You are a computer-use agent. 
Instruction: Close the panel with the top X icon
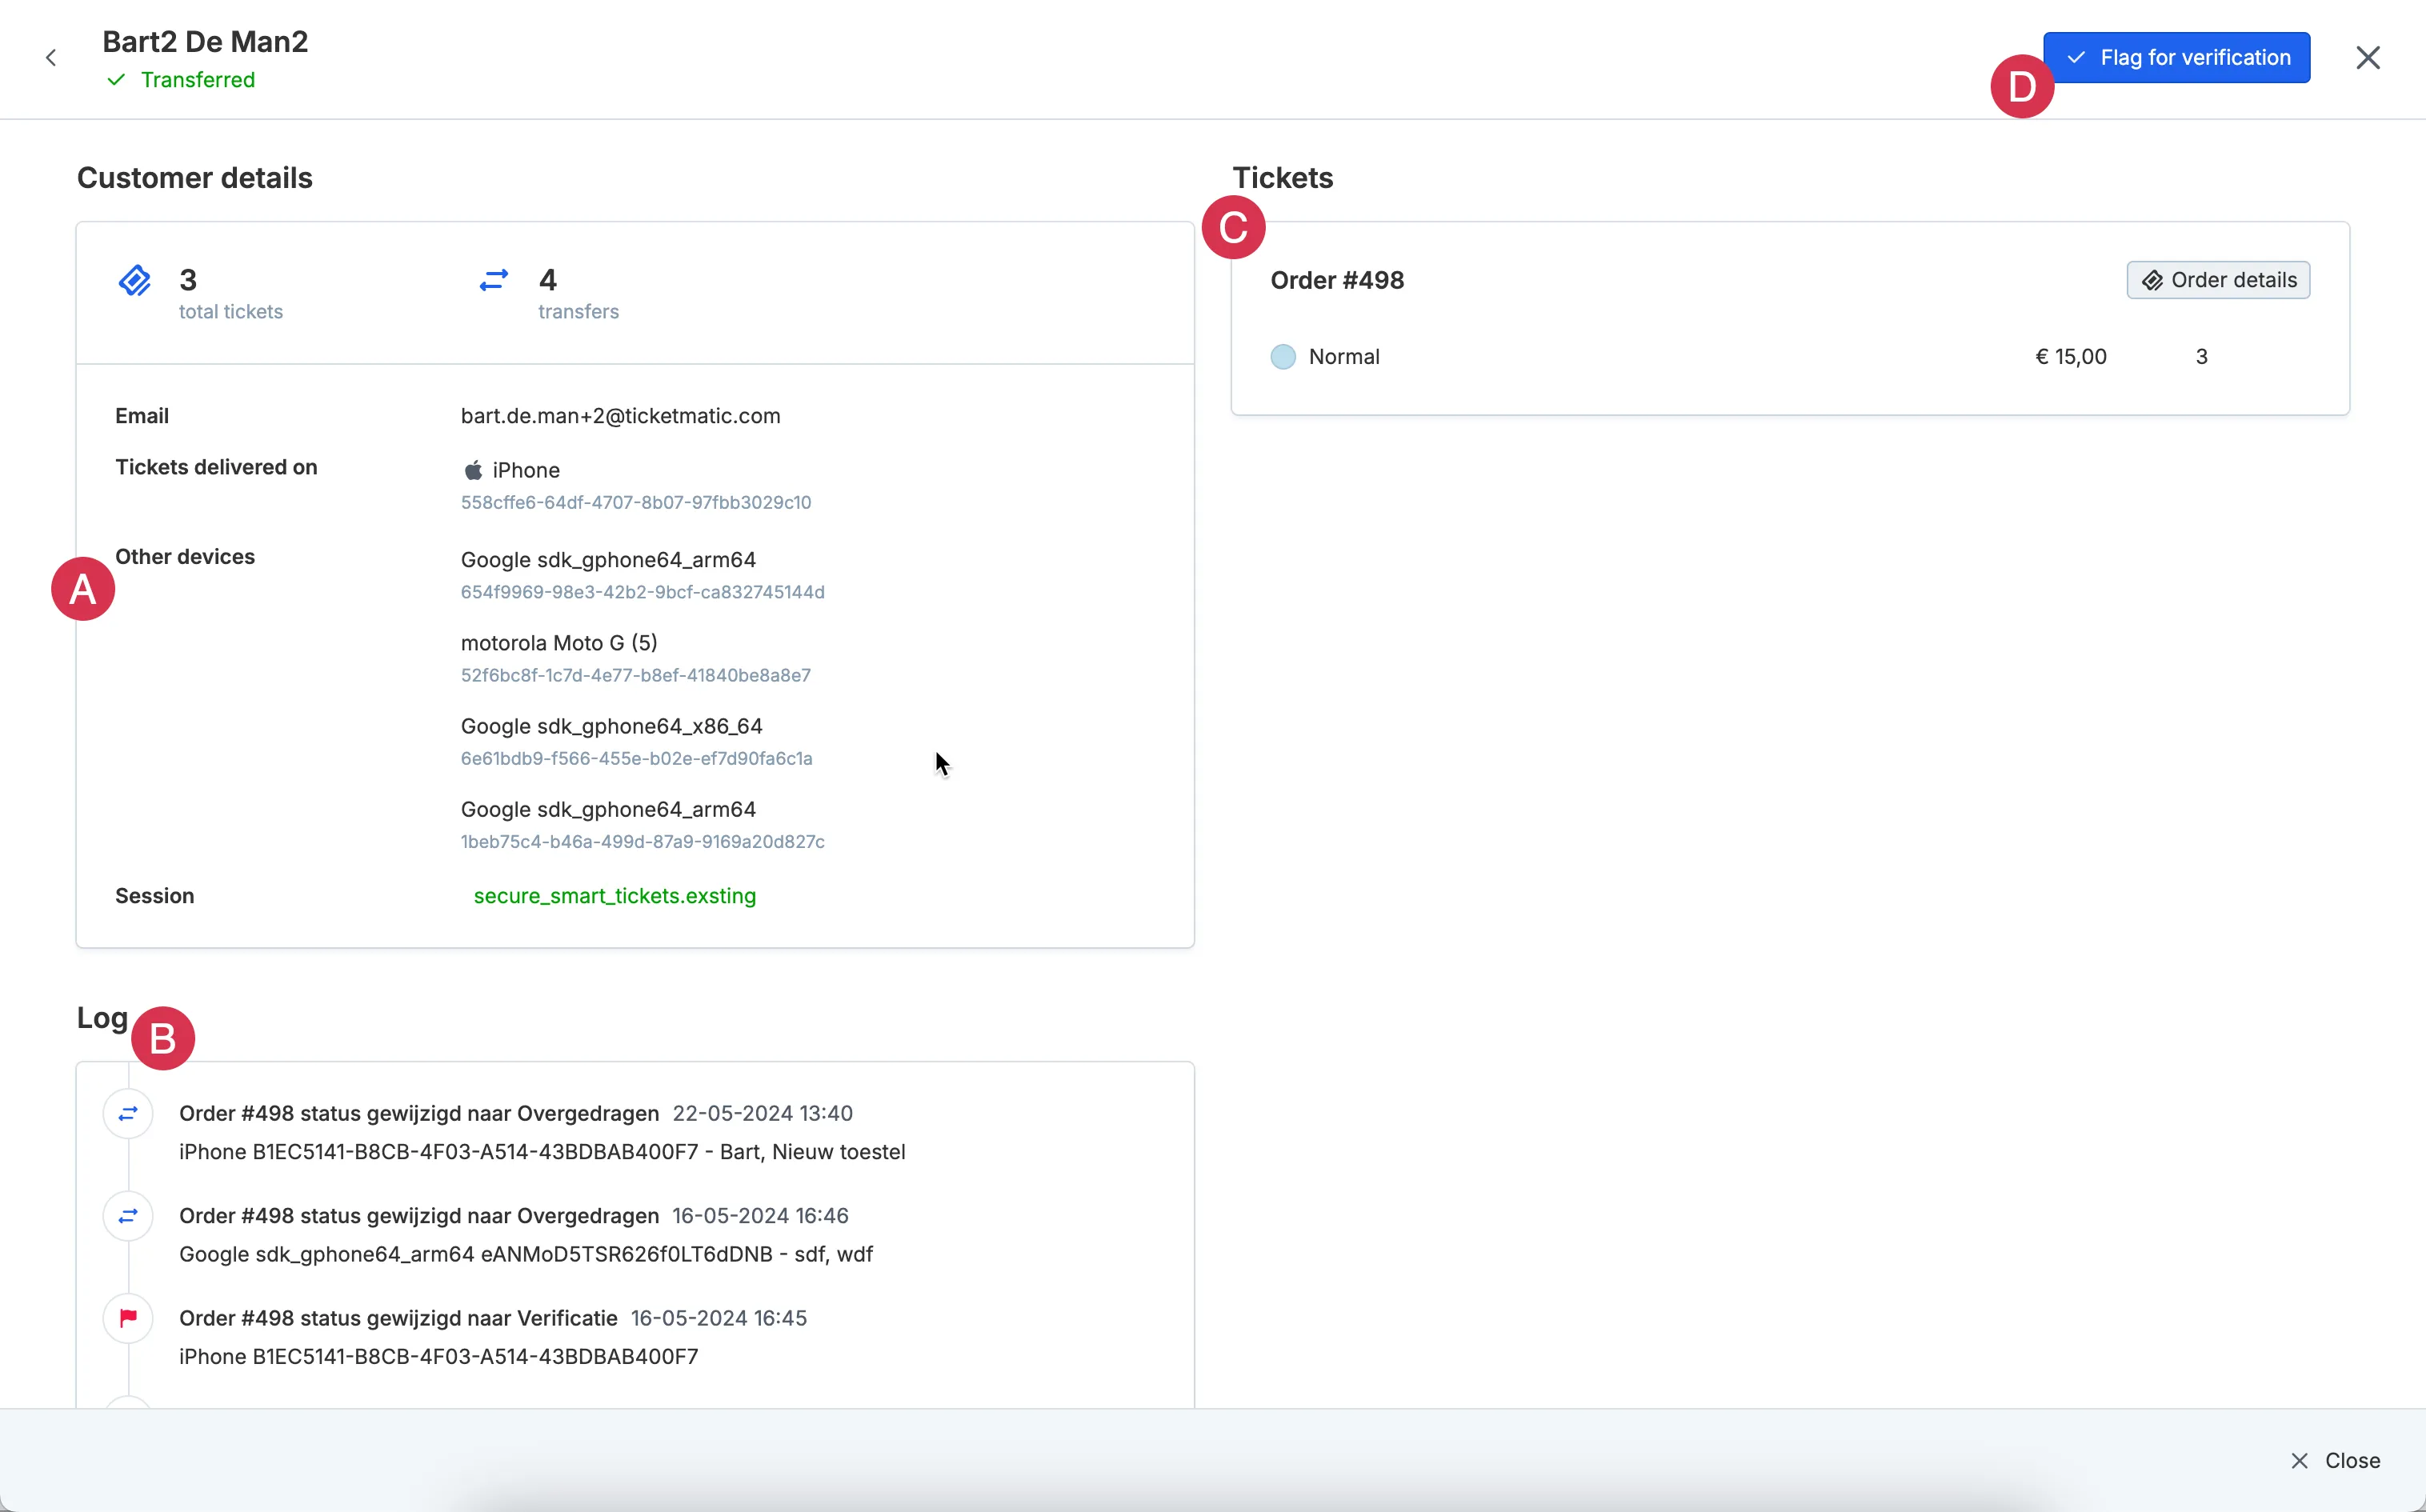pos(2367,58)
